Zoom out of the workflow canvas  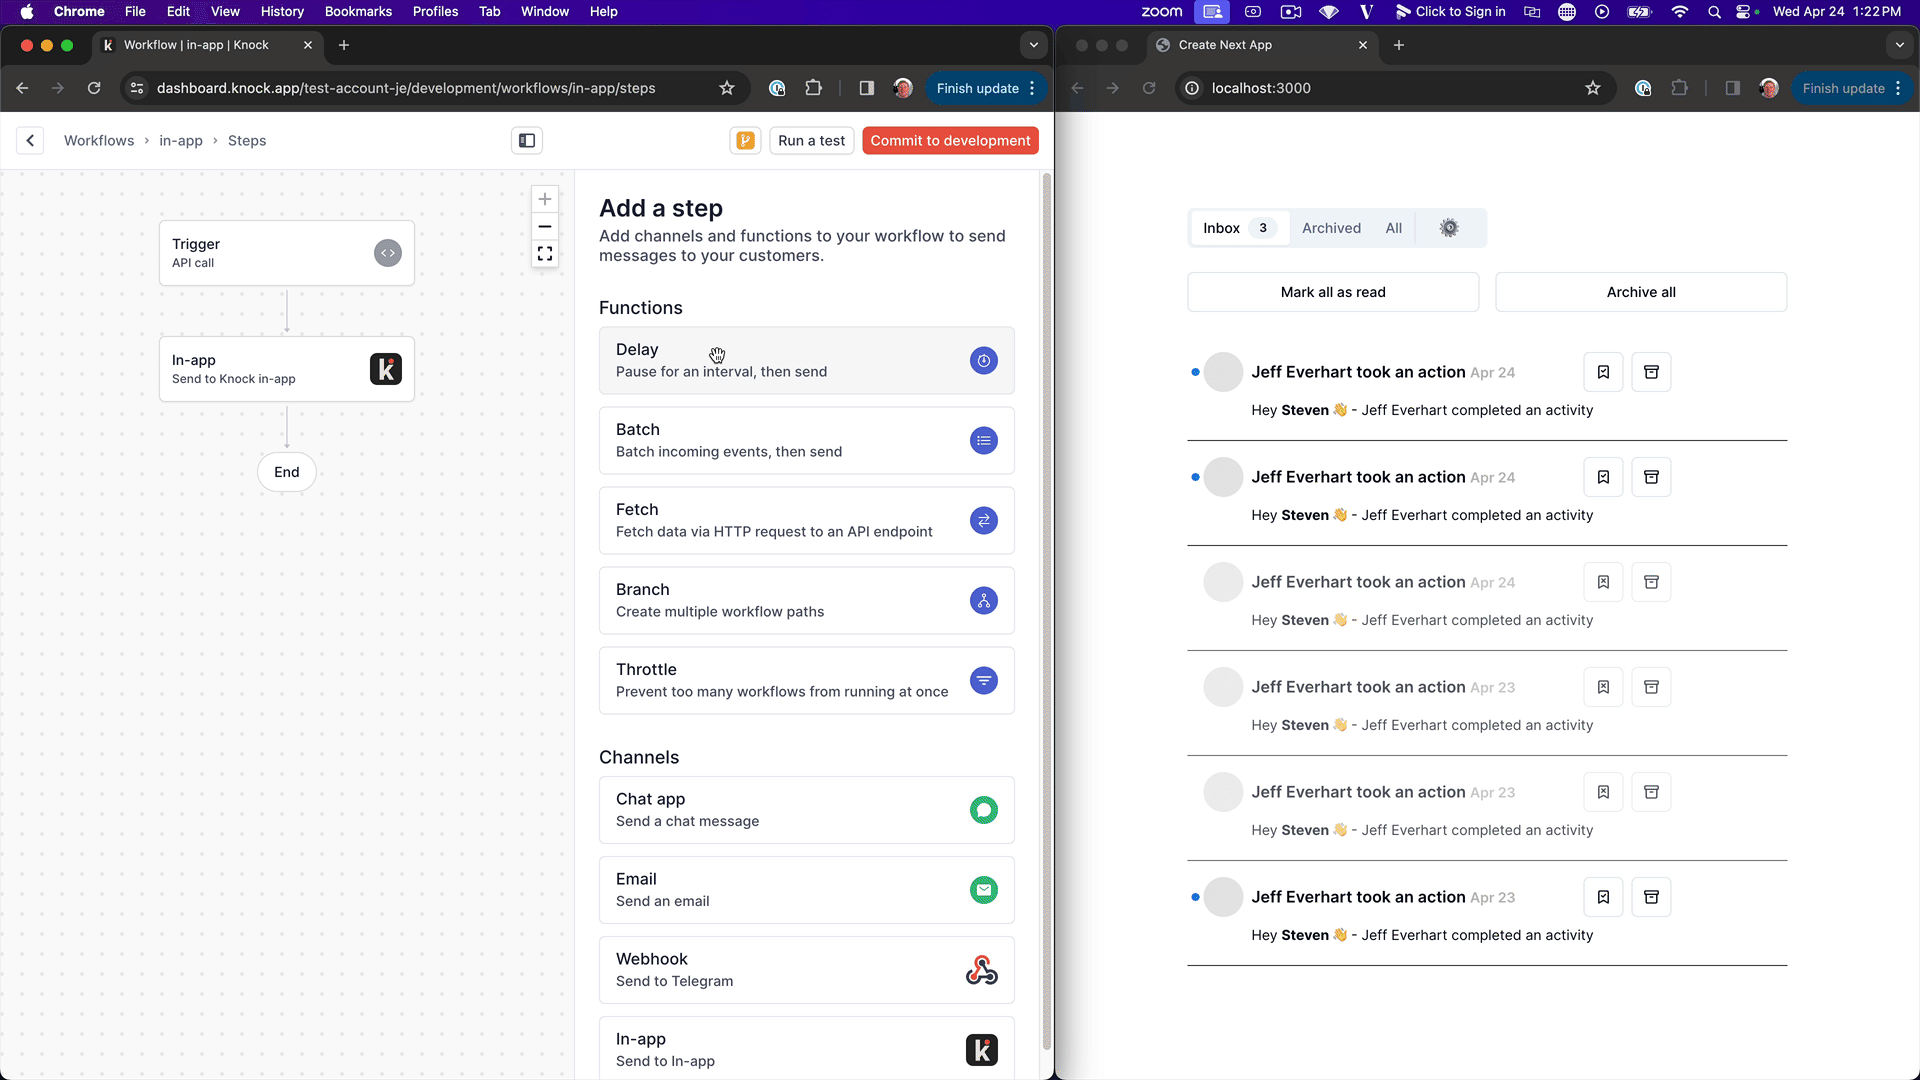point(545,227)
